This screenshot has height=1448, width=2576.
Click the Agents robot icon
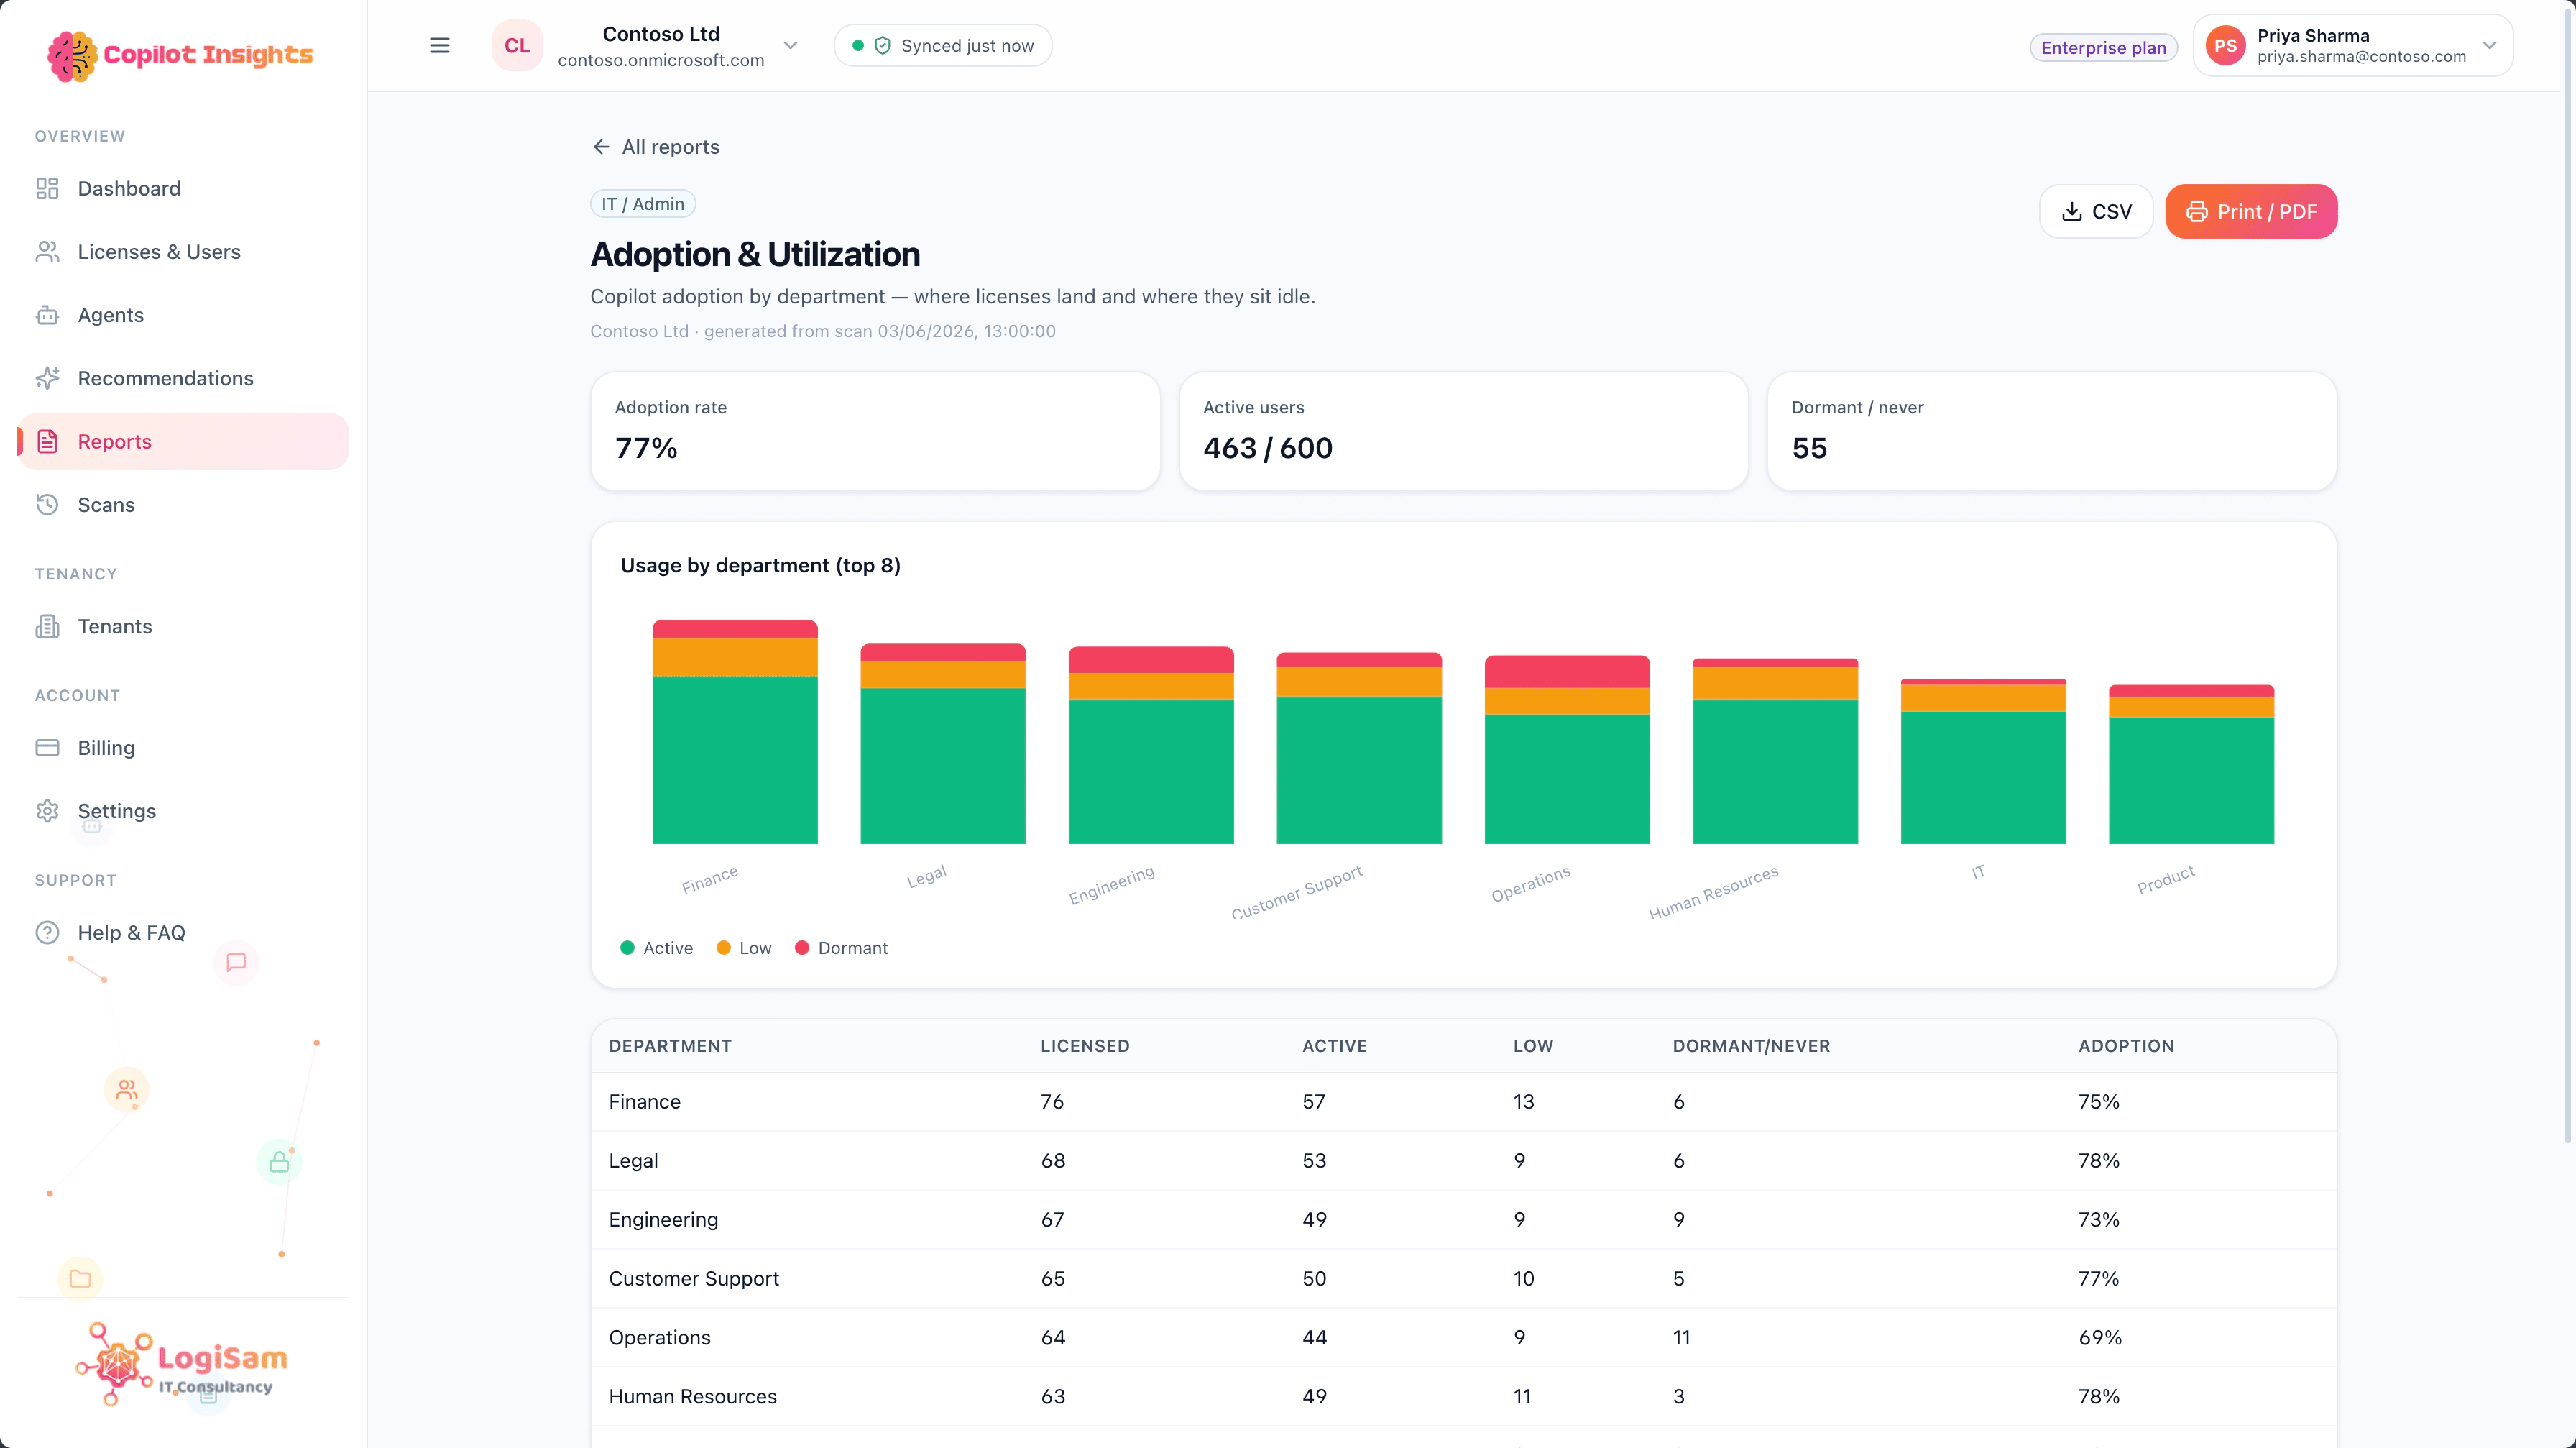[47, 315]
